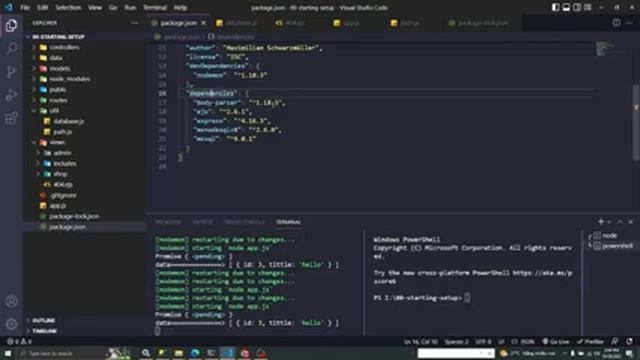Expand the controllers folder

tap(64, 47)
